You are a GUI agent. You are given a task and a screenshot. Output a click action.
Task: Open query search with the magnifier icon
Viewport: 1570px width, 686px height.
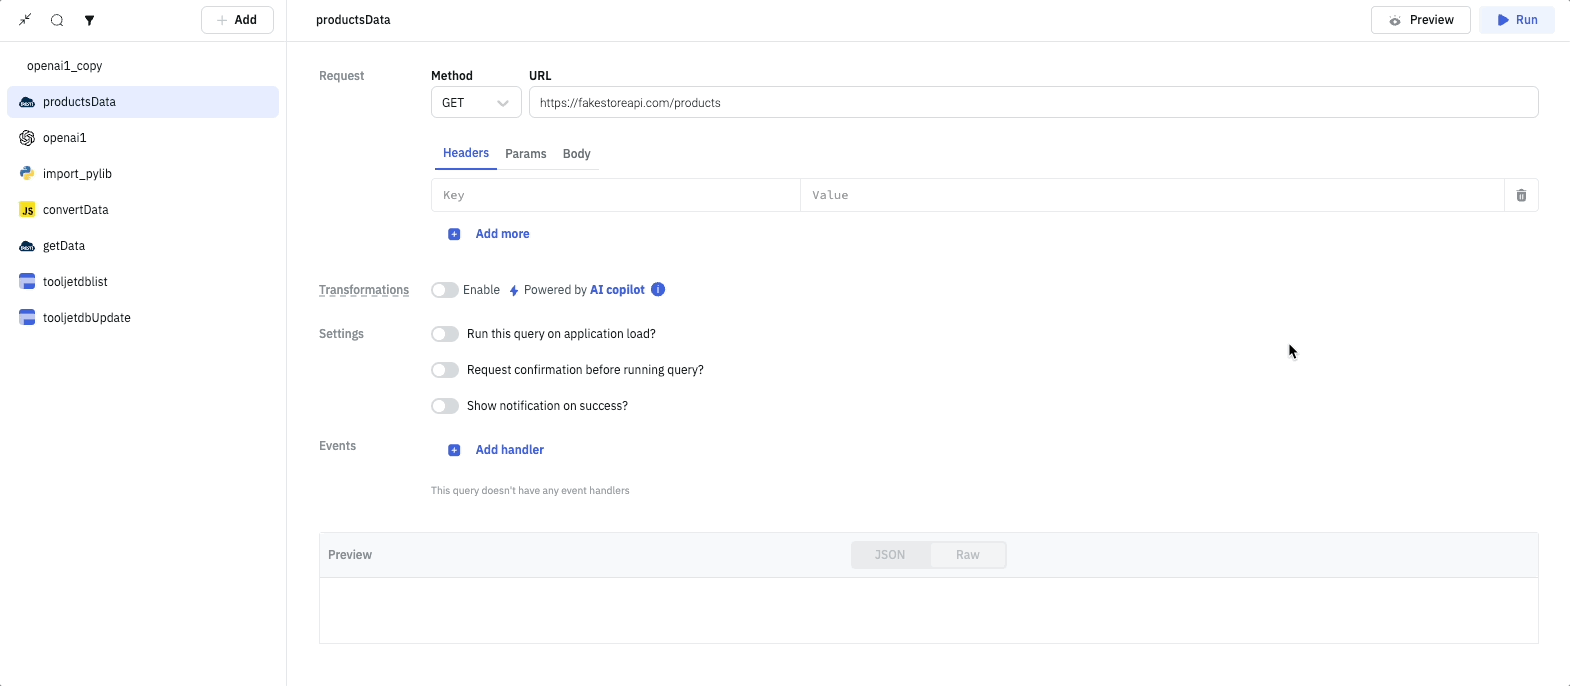click(x=57, y=20)
